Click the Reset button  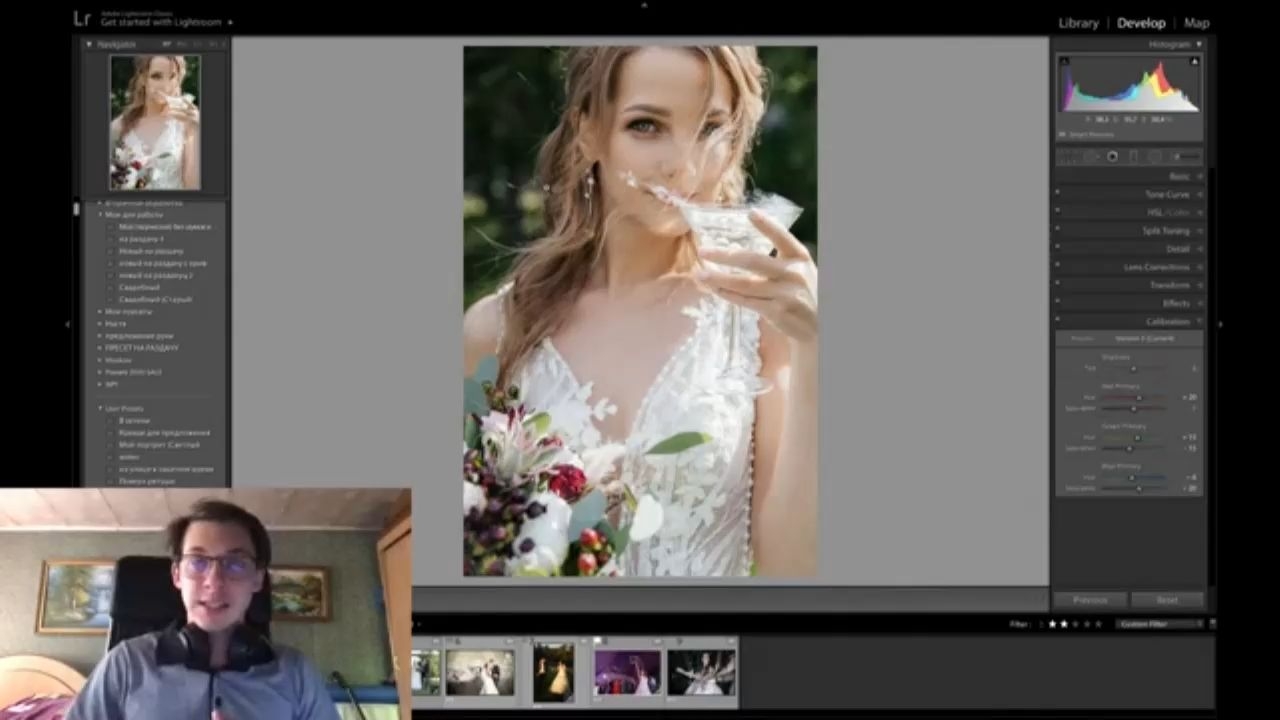[x=1167, y=600]
